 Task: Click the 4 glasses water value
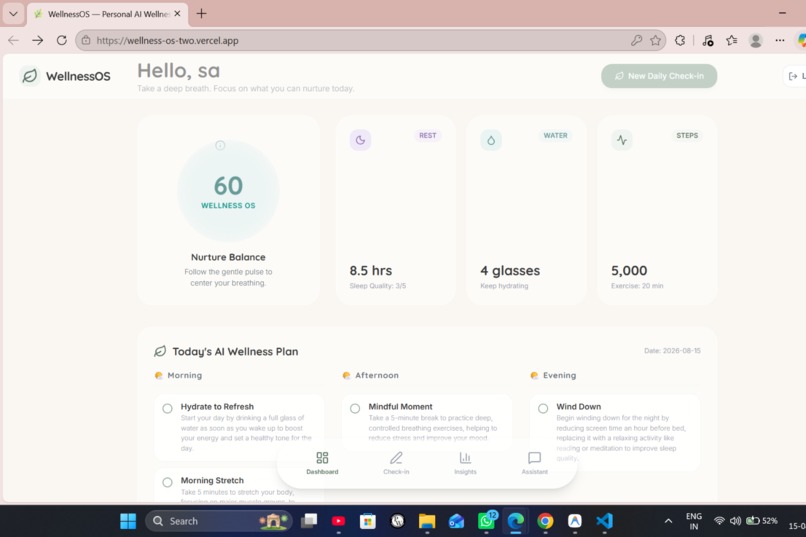click(510, 271)
